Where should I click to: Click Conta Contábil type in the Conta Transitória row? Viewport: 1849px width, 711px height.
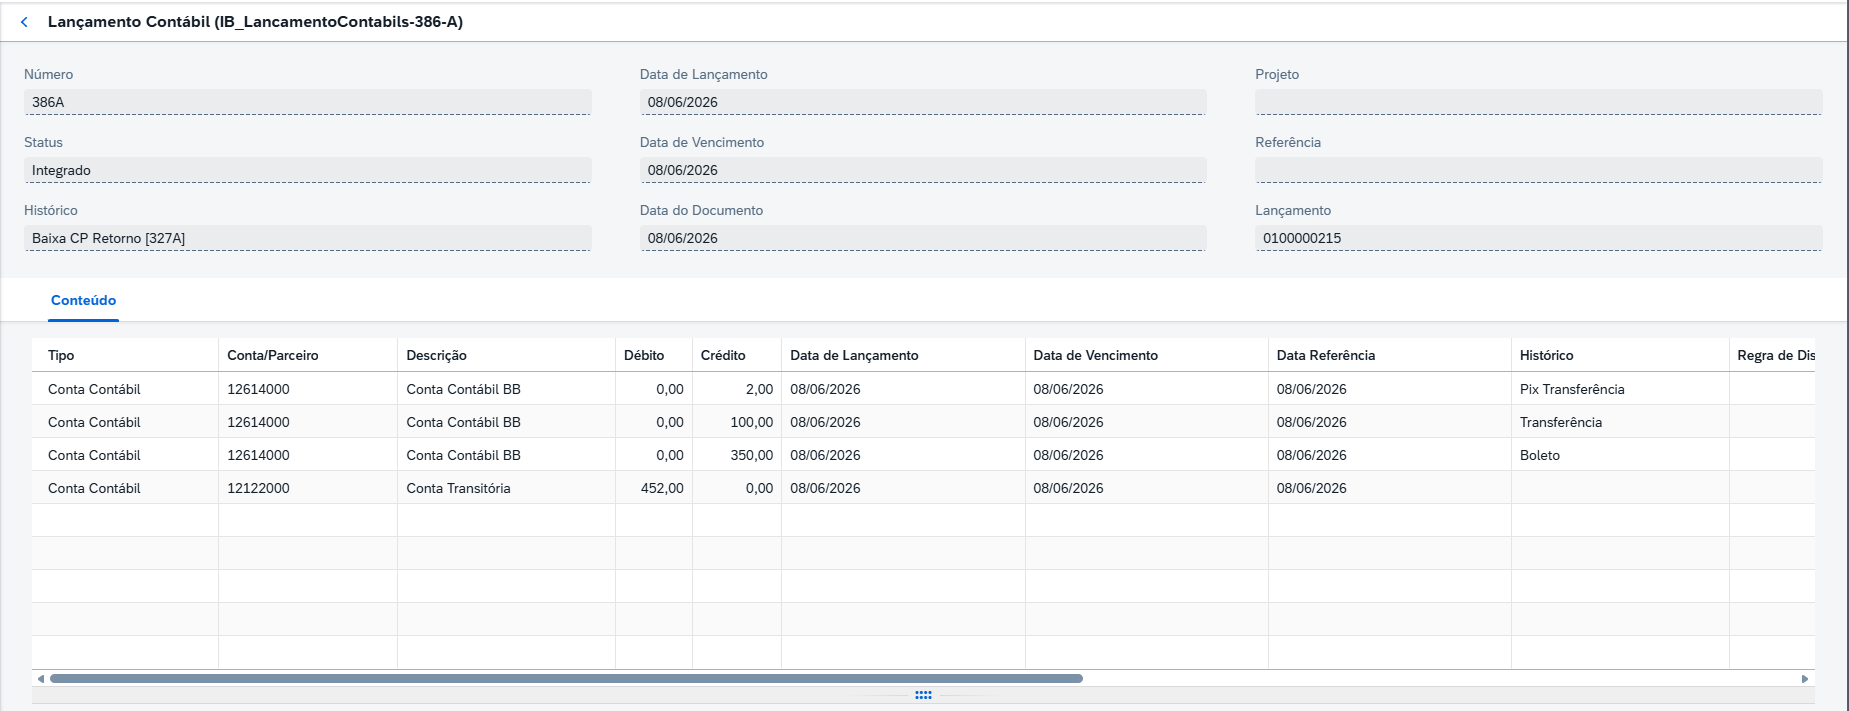(94, 488)
